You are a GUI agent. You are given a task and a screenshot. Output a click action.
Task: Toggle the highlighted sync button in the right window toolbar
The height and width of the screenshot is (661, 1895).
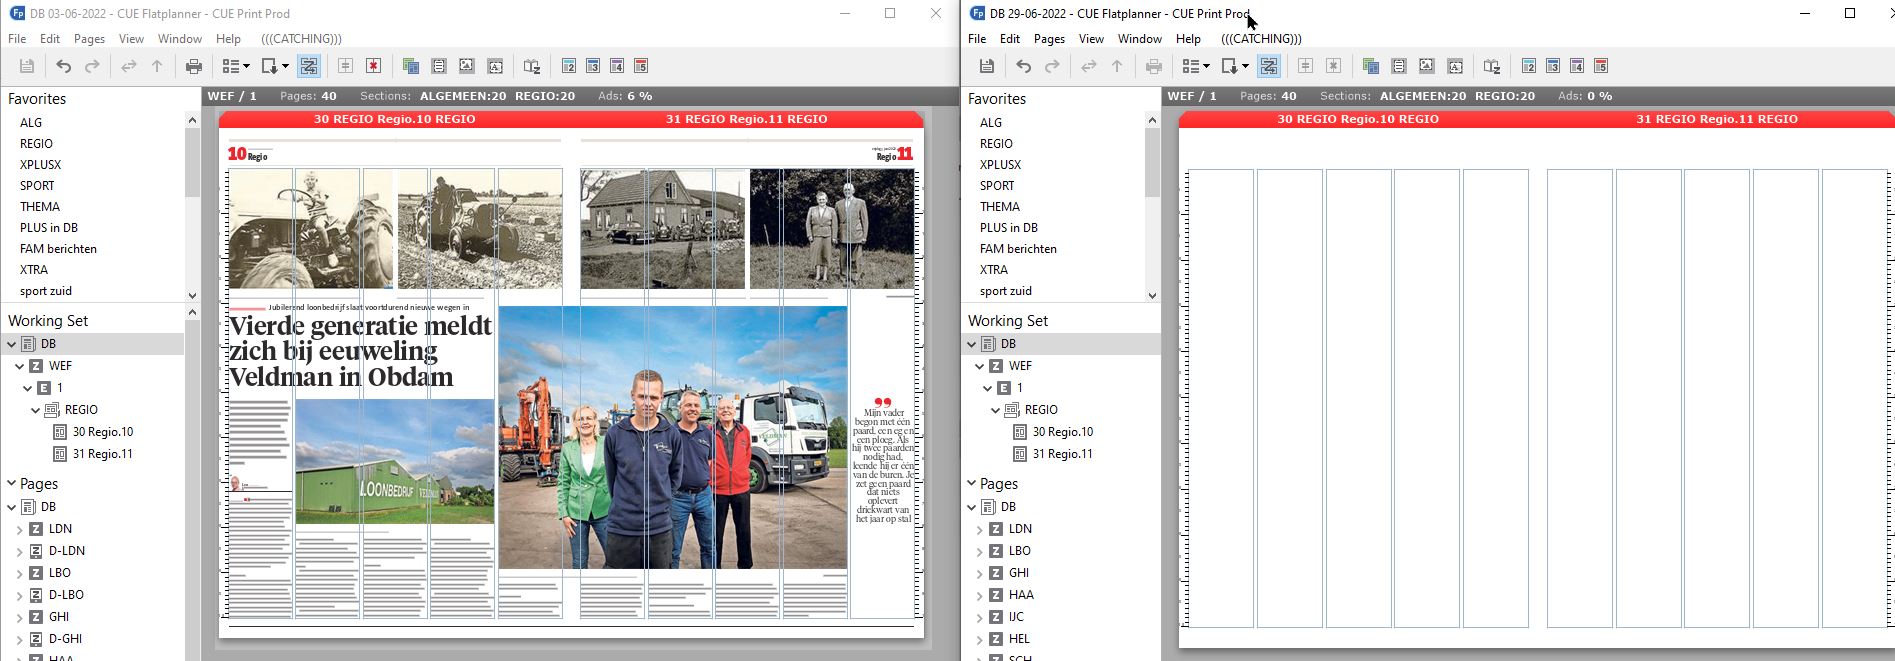tap(1269, 66)
